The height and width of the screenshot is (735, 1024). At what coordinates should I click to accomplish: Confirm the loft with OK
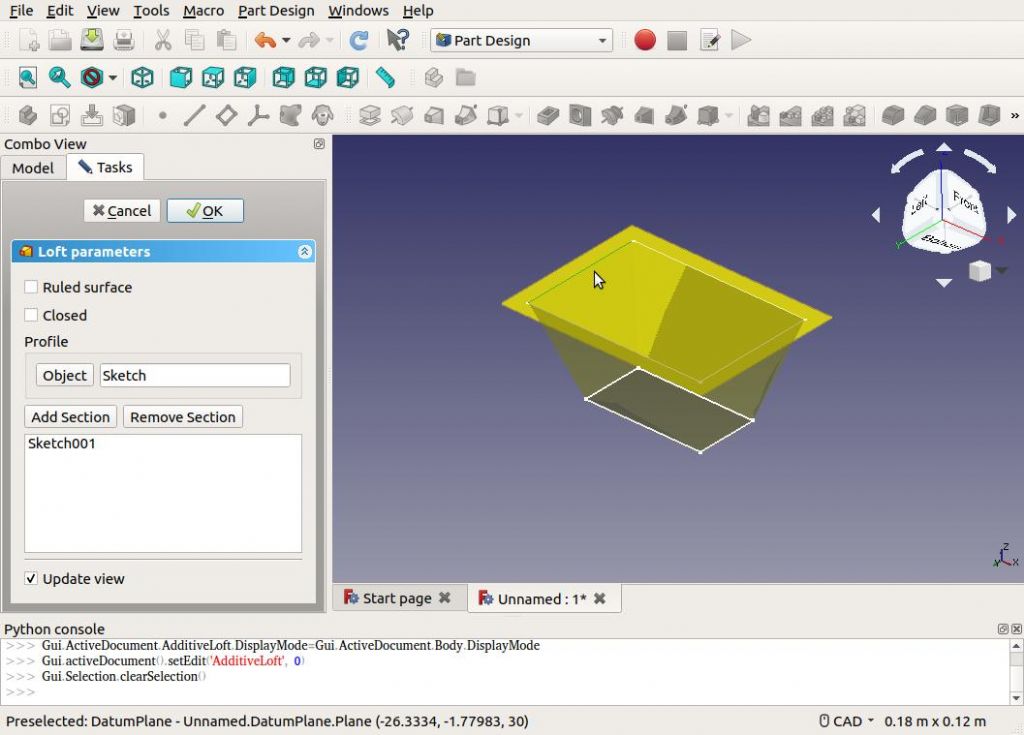[x=205, y=211]
